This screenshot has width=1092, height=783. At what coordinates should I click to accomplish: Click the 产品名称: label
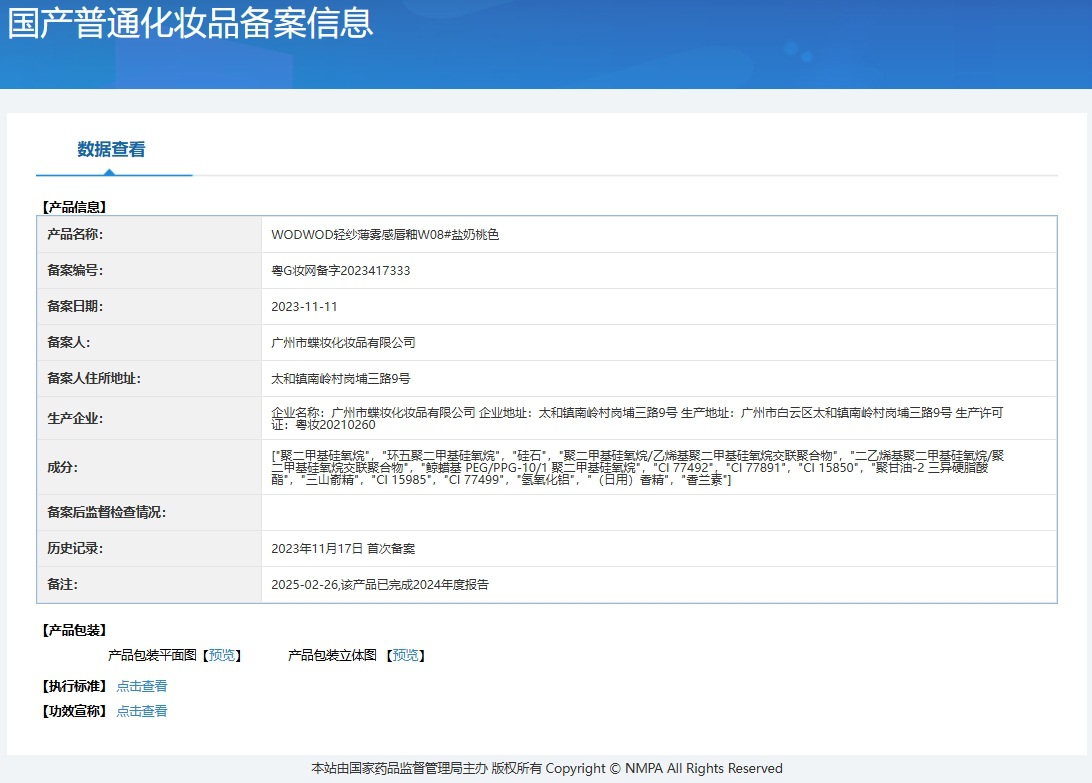tap(75, 235)
